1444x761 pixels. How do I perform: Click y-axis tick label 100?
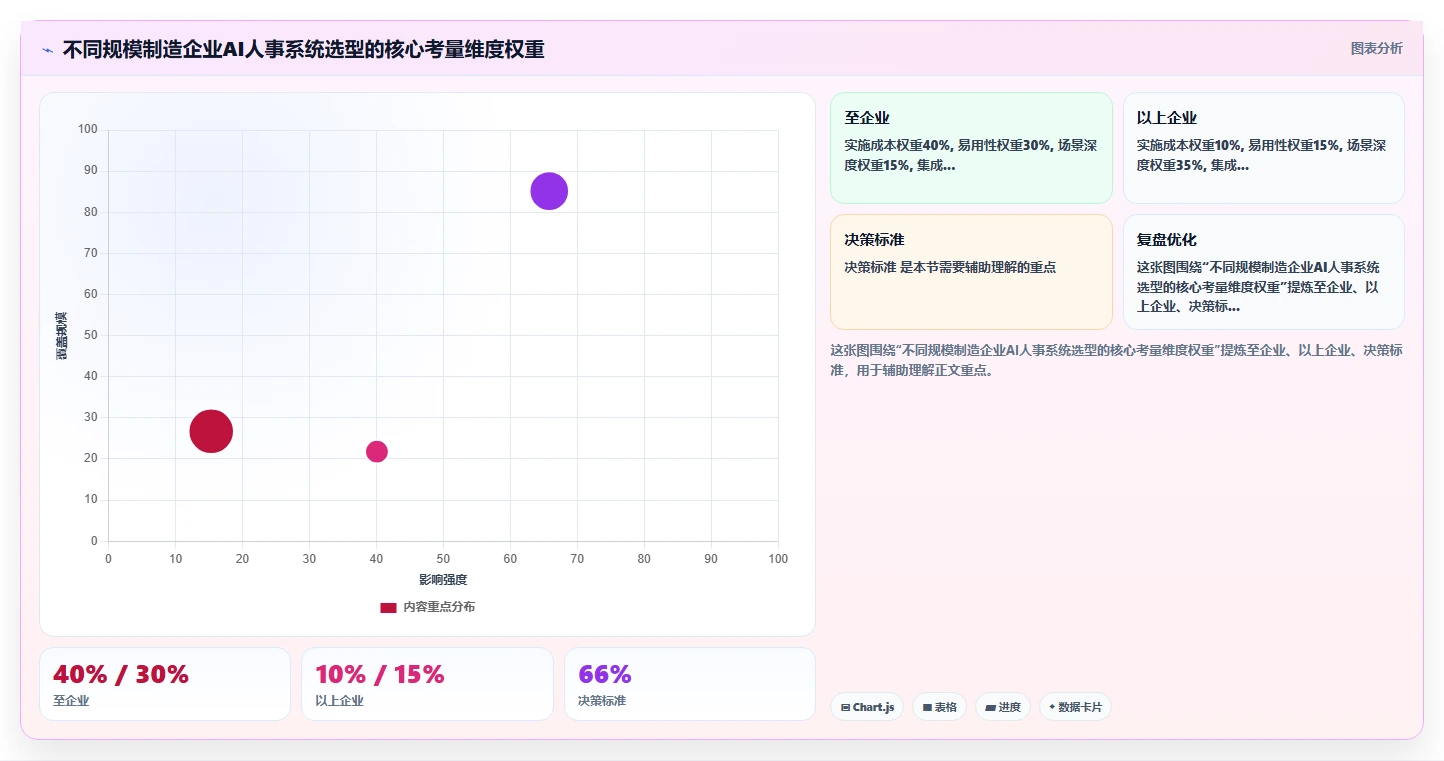[x=88, y=129]
